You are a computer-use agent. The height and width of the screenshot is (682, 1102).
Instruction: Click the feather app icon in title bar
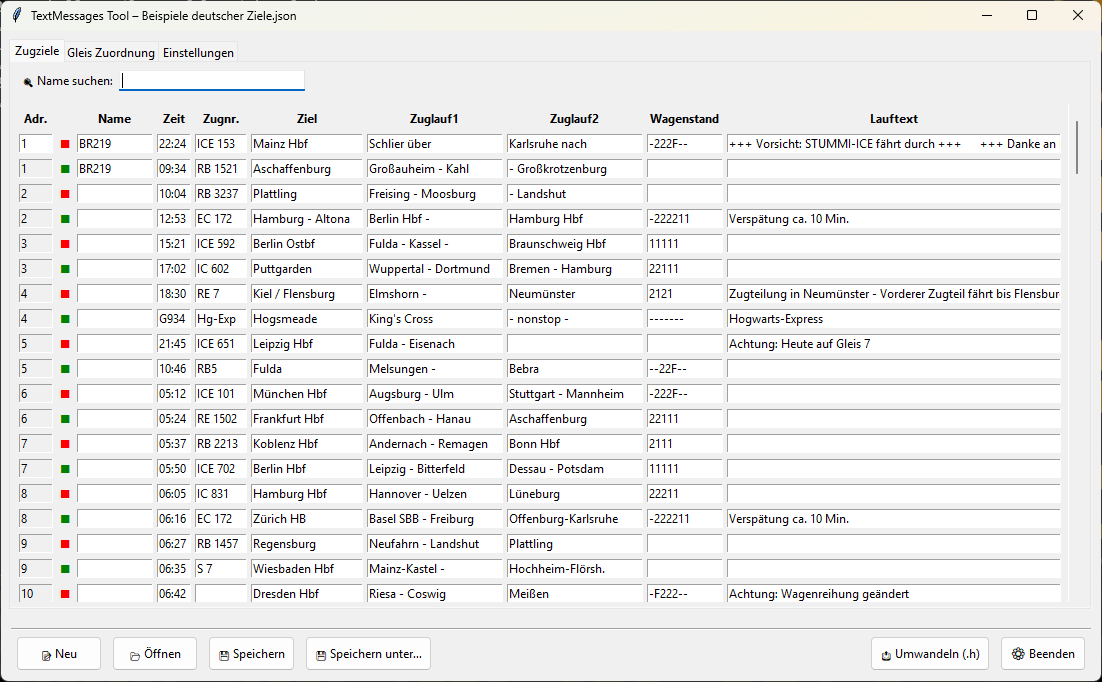point(16,16)
